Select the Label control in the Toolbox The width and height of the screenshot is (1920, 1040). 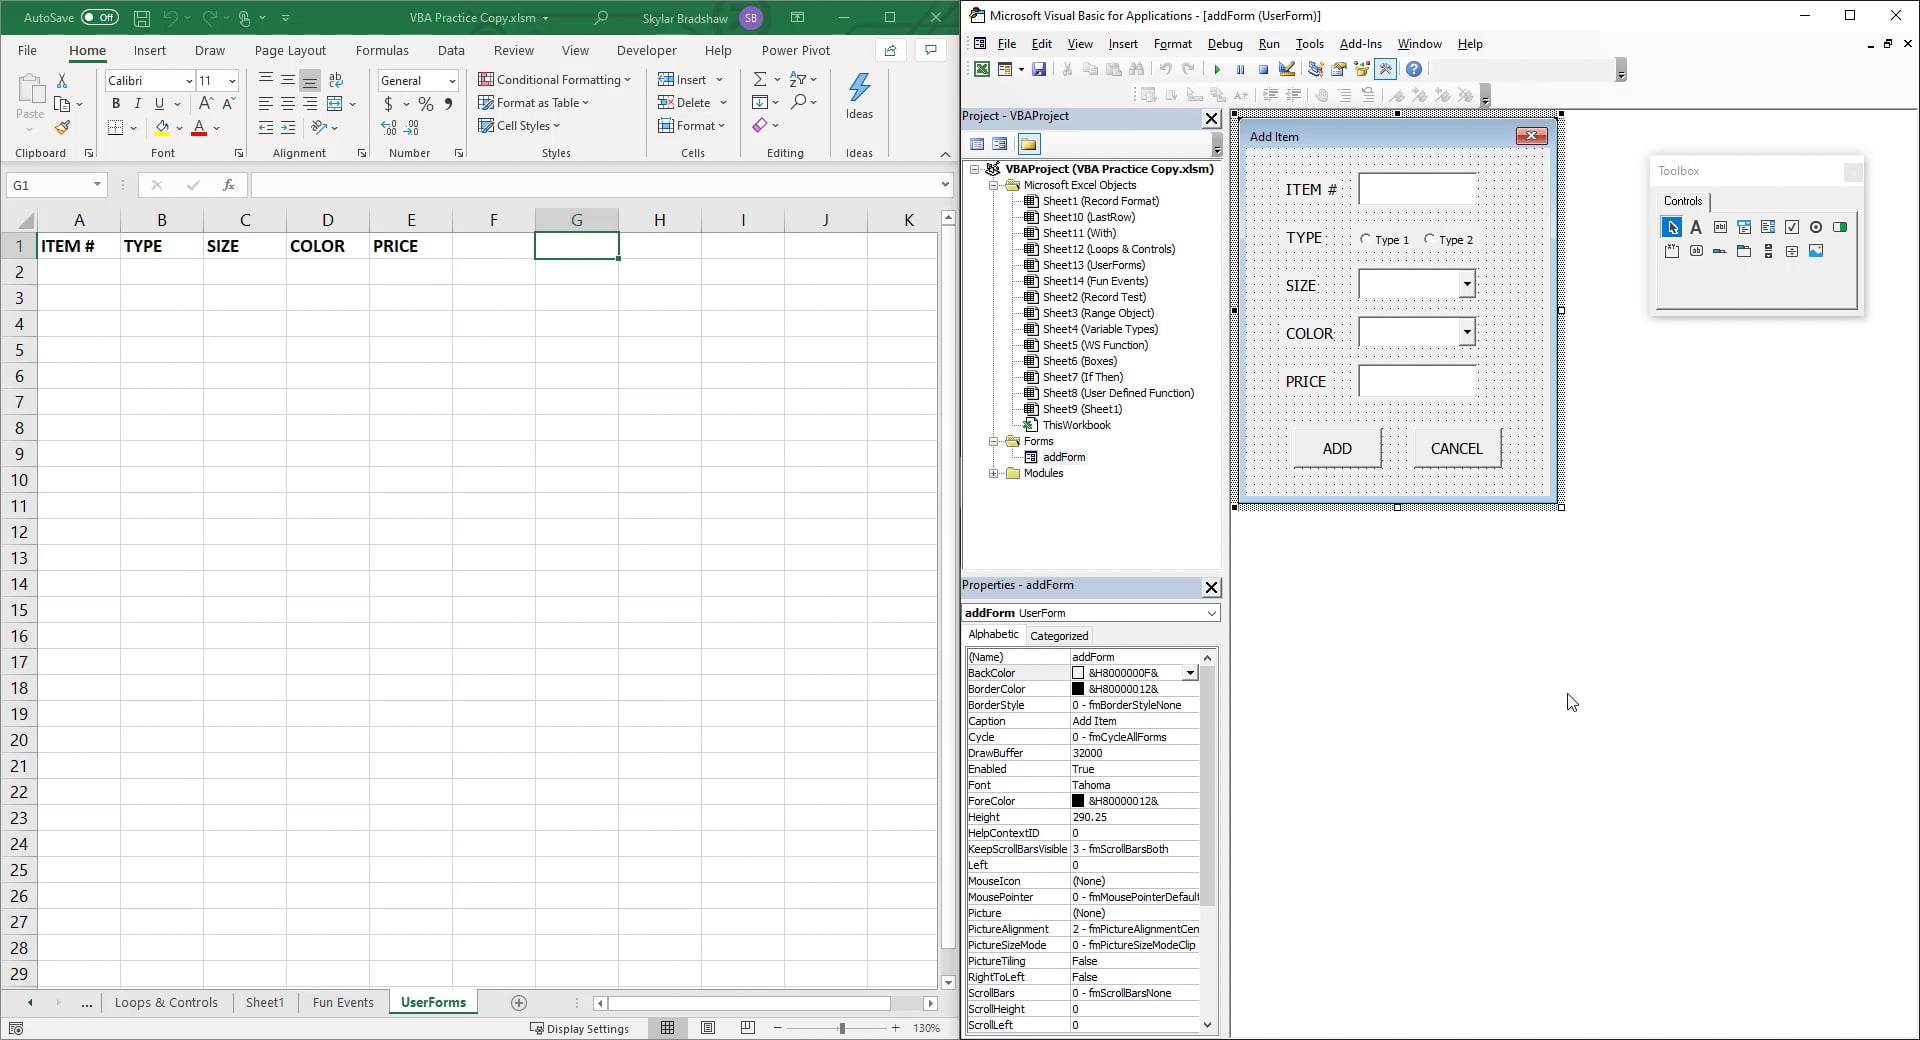[1696, 227]
